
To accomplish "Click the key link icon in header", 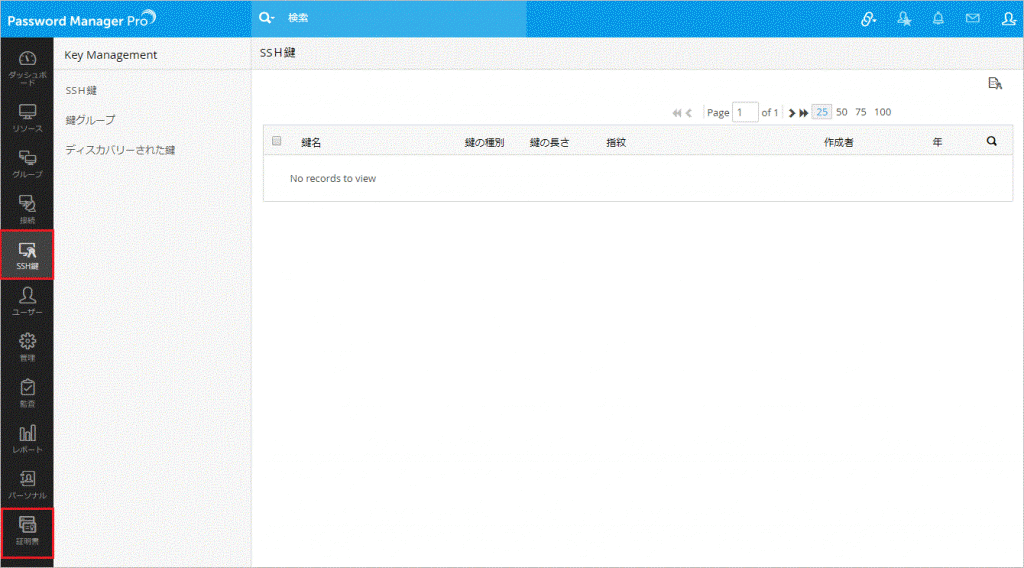I will coord(868,19).
